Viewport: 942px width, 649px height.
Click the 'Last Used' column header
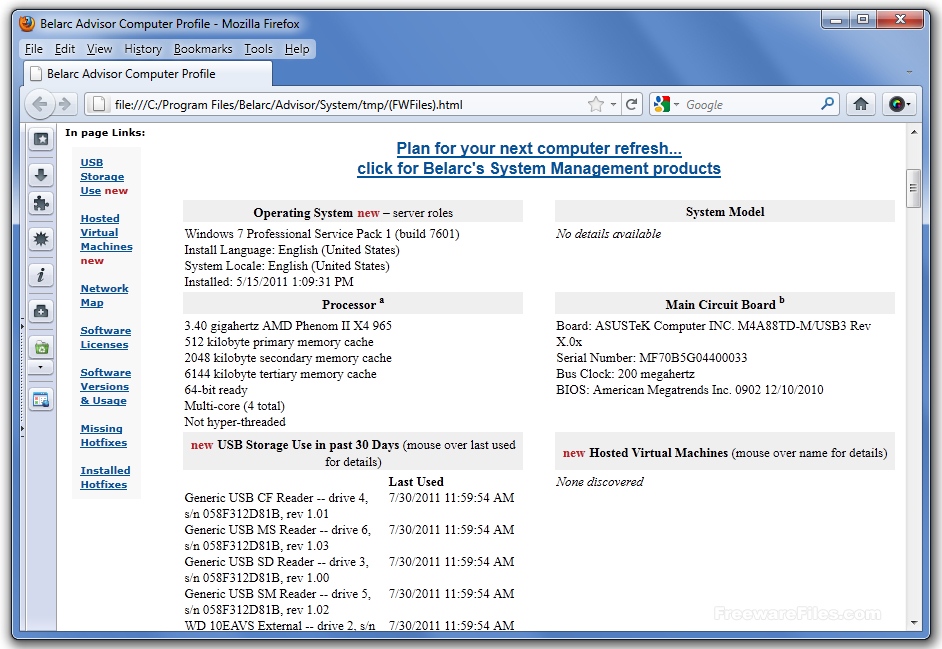416,481
